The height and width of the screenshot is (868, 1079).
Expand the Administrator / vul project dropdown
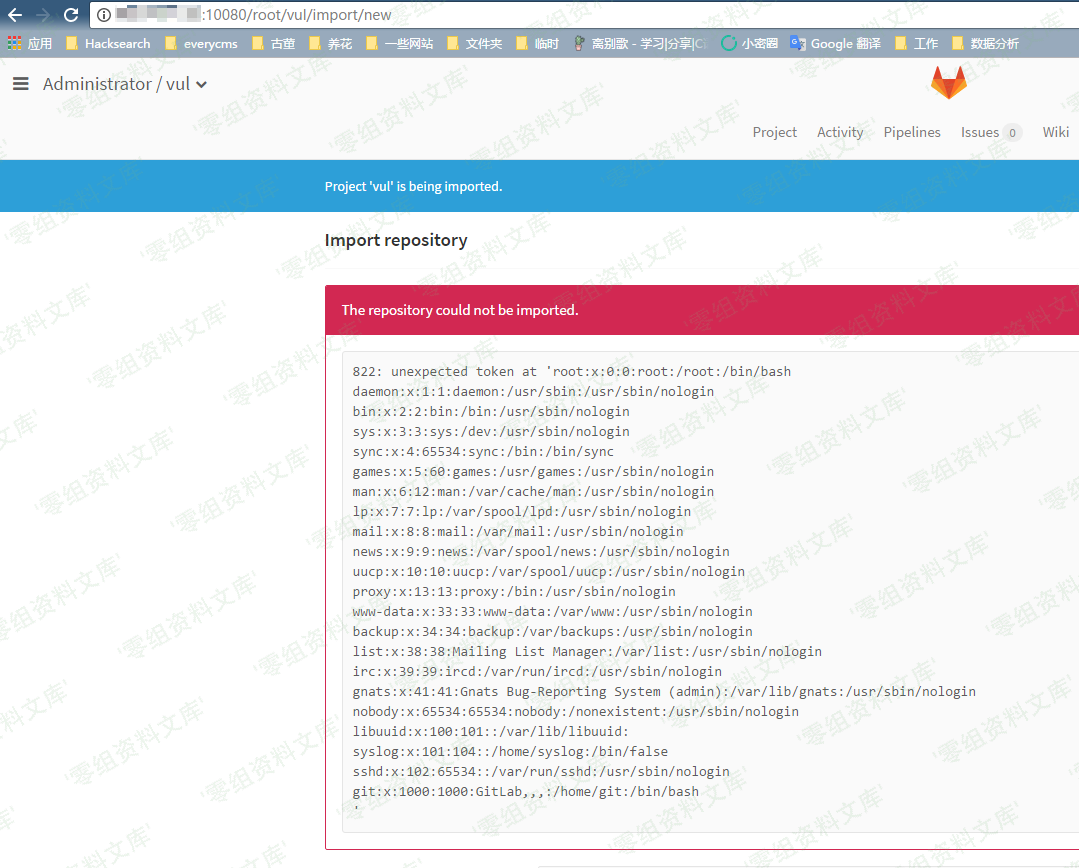click(125, 84)
